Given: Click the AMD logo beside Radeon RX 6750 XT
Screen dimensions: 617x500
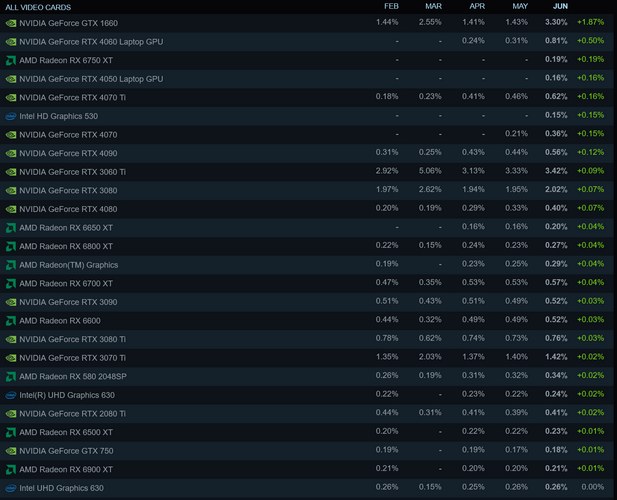Looking at the screenshot, I should 11,60.
